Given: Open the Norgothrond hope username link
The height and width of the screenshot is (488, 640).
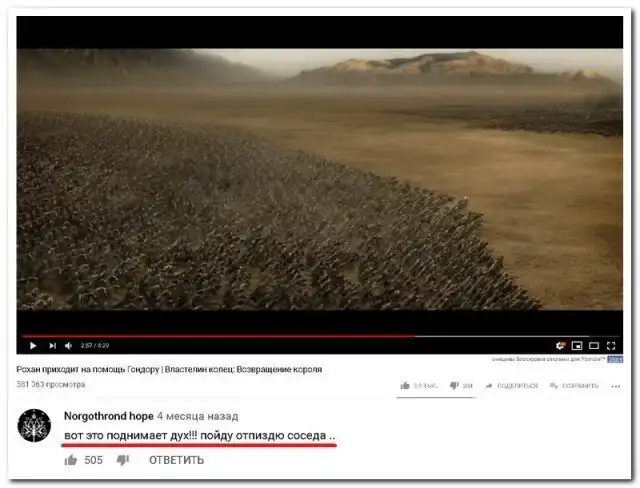Looking at the screenshot, I should (x=109, y=416).
